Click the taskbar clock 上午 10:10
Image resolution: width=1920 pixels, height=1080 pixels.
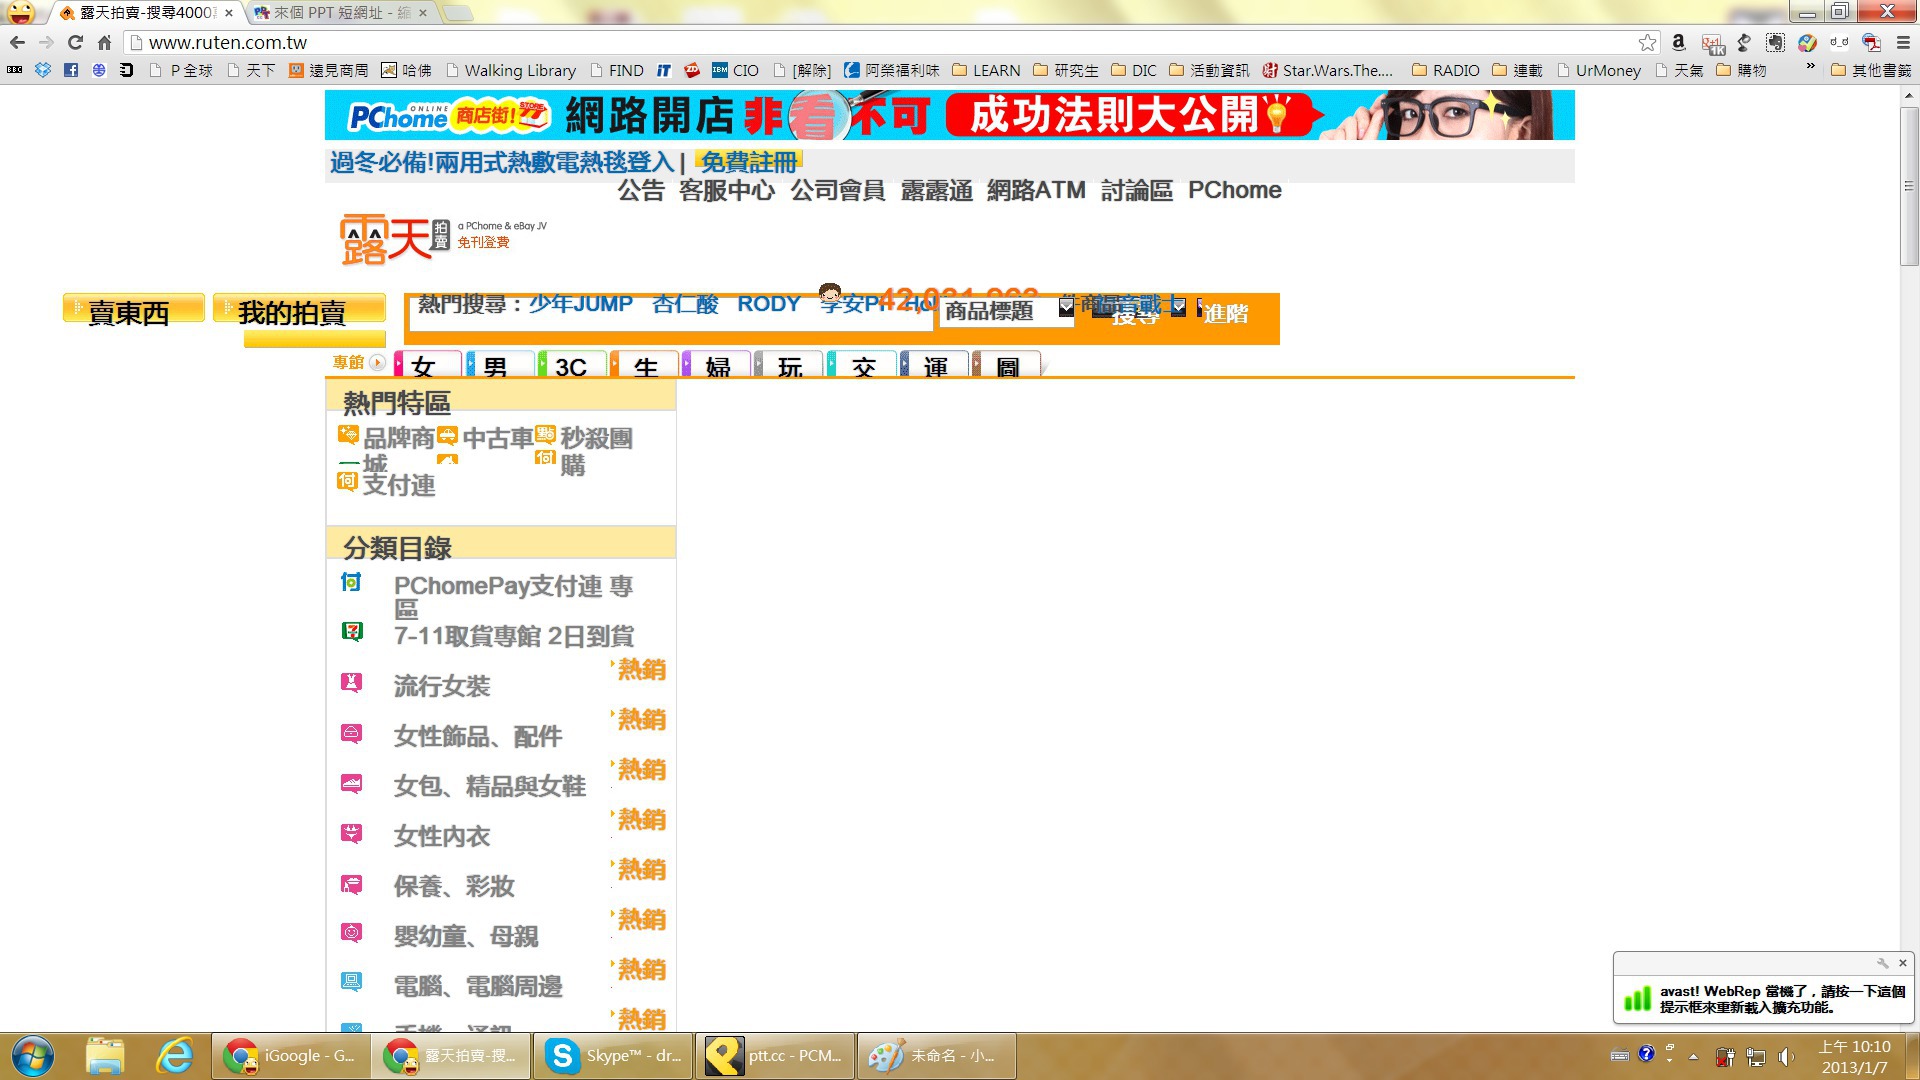[1854, 1056]
